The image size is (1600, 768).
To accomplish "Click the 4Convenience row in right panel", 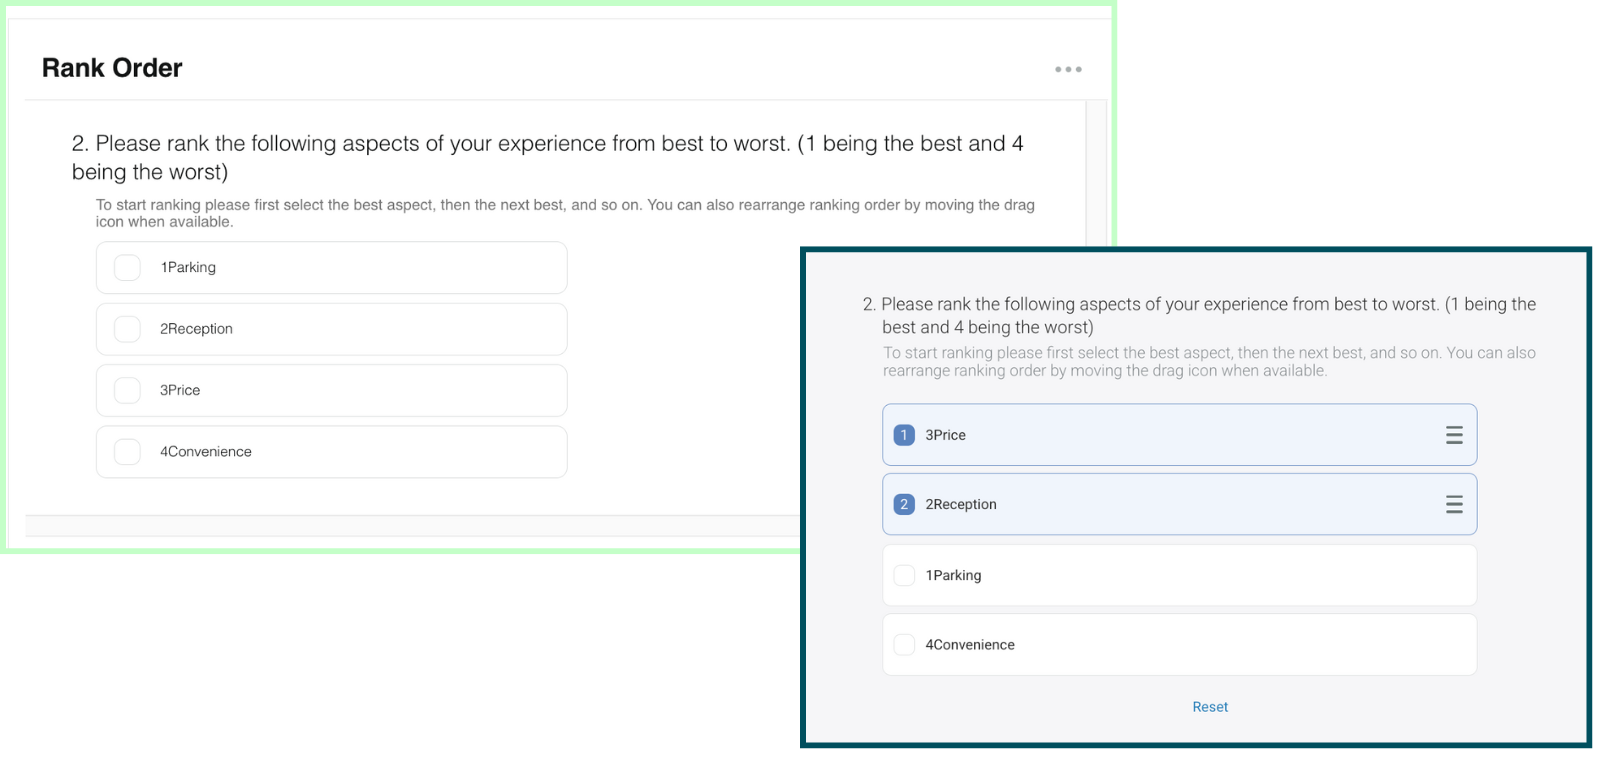I will click(x=1180, y=645).
